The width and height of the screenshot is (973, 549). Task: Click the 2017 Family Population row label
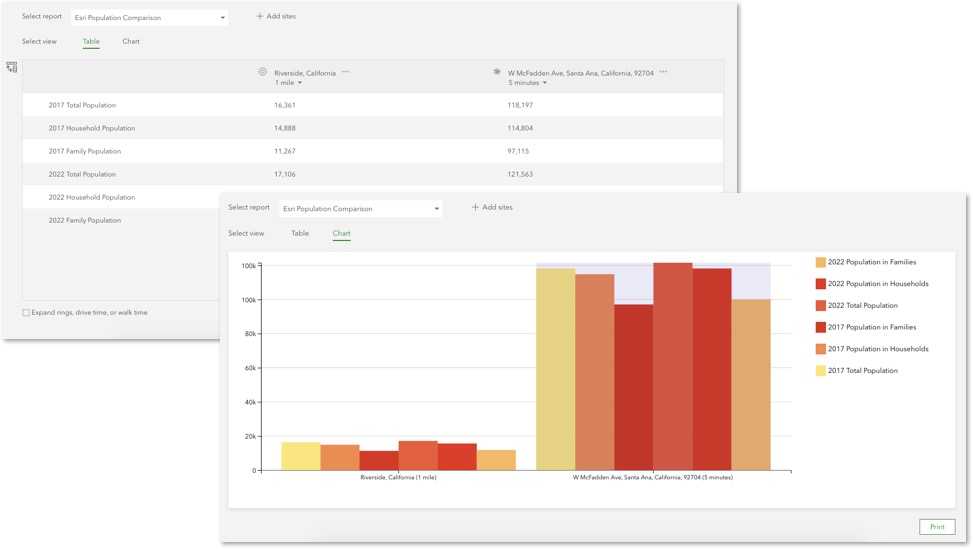(x=85, y=151)
